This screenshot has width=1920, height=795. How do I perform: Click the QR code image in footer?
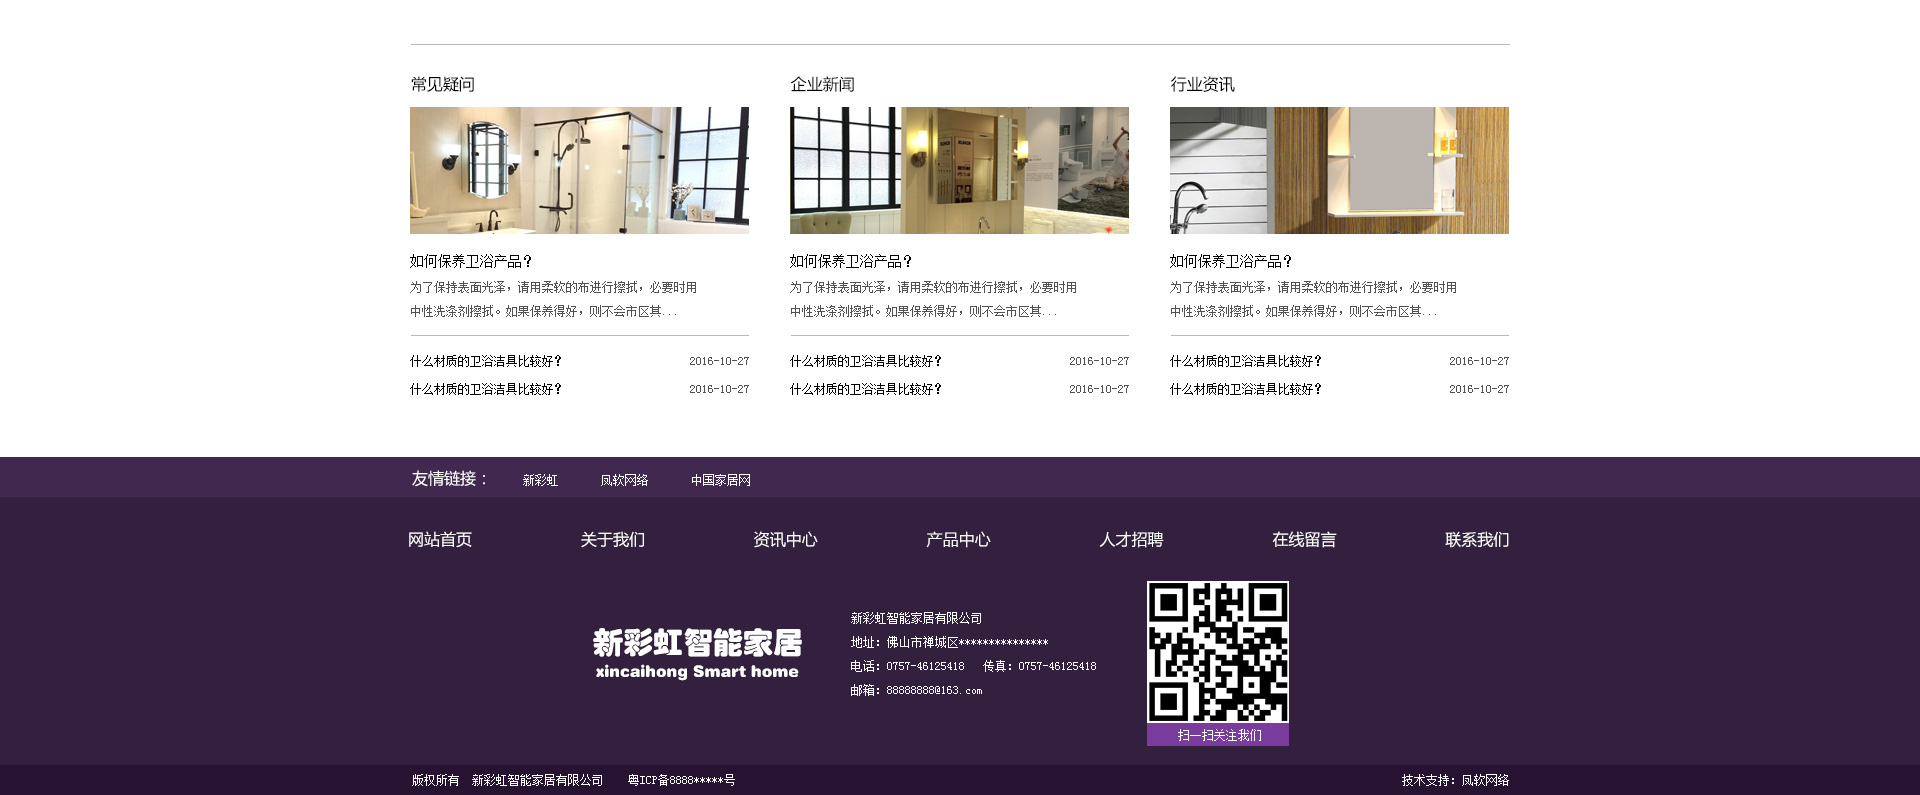click(1217, 651)
